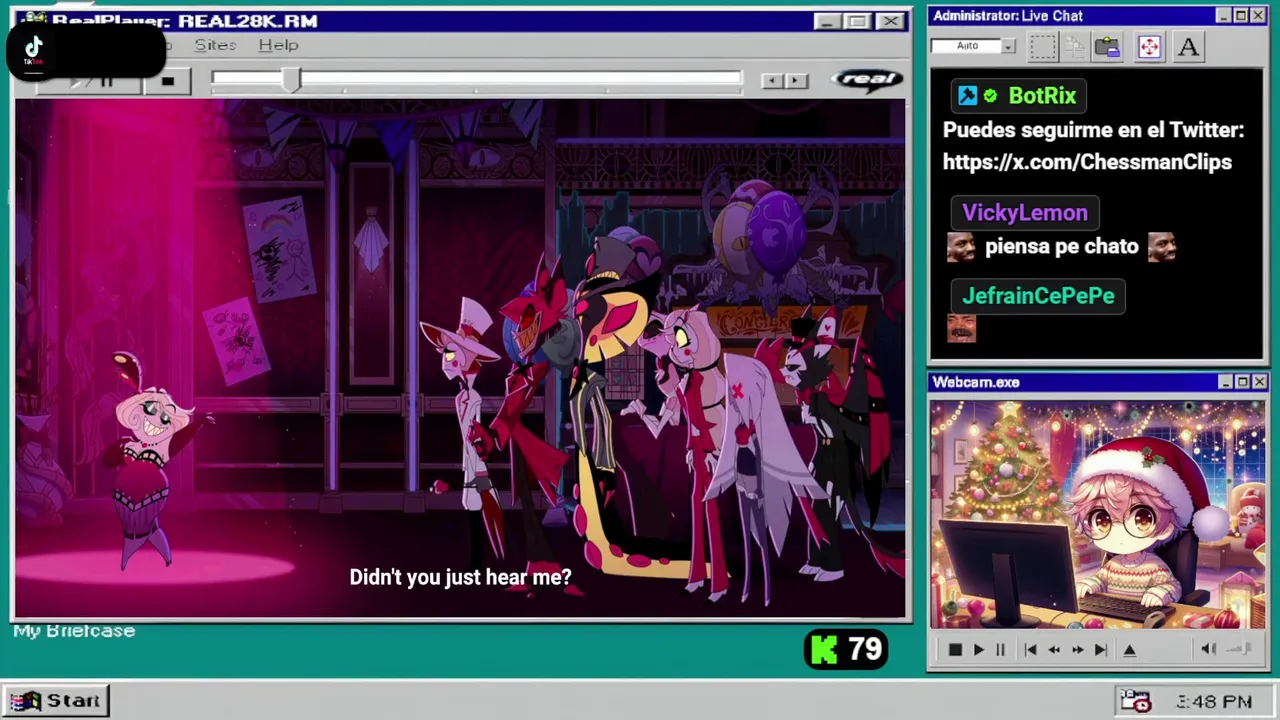Click the left arrow beside the RealPlayer seek bar
This screenshot has height=720, width=1280.
pos(771,81)
